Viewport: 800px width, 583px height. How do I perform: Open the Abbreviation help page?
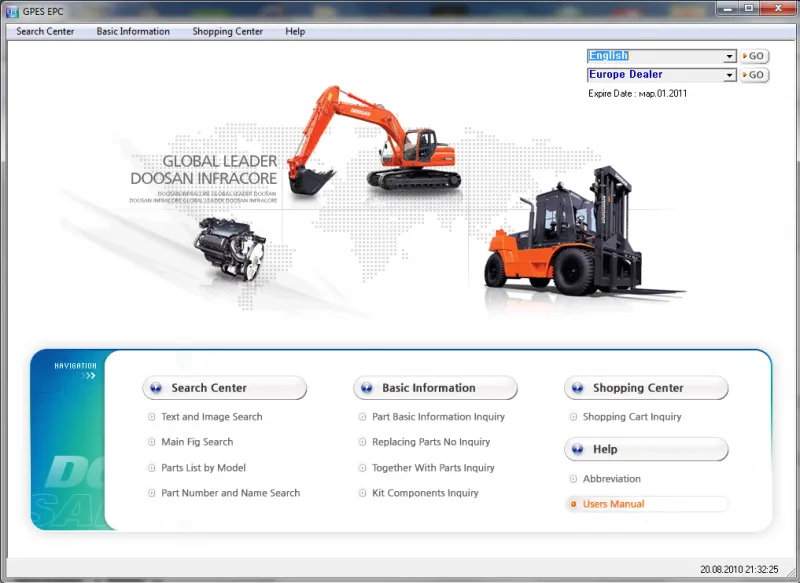[x=612, y=479]
